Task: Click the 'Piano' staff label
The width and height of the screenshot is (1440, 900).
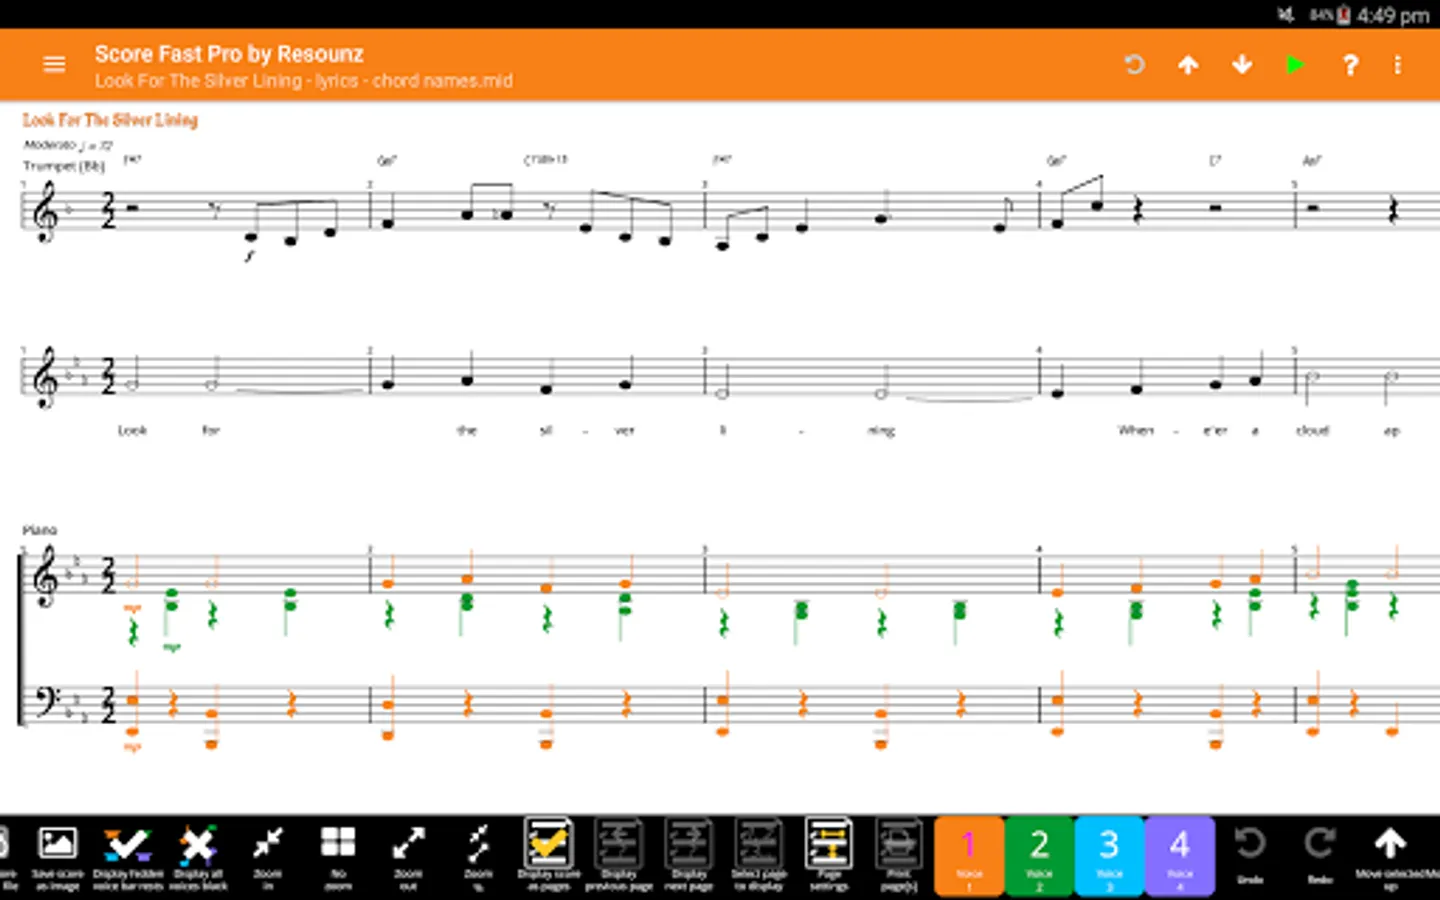Action: point(40,530)
